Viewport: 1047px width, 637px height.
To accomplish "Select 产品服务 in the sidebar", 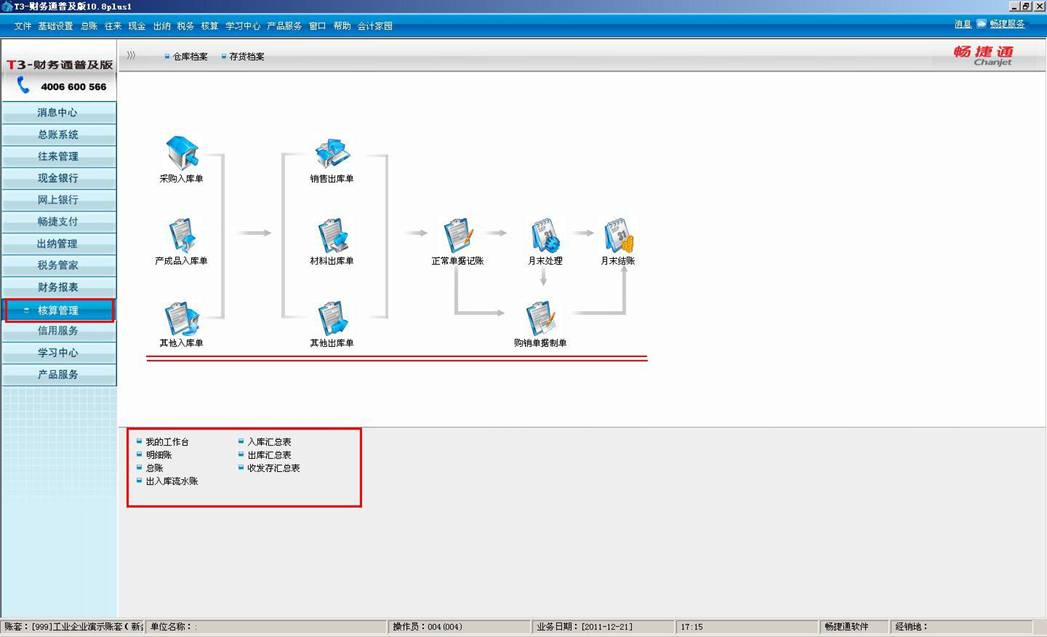I will pyautogui.click(x=59, y=375).
